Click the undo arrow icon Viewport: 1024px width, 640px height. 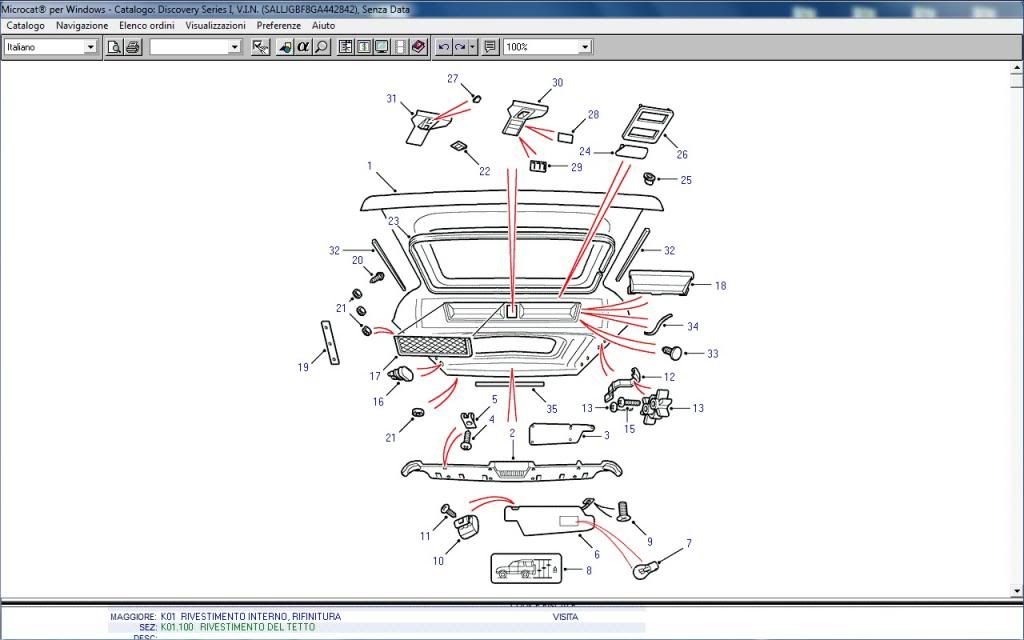[x=444, y=47]
